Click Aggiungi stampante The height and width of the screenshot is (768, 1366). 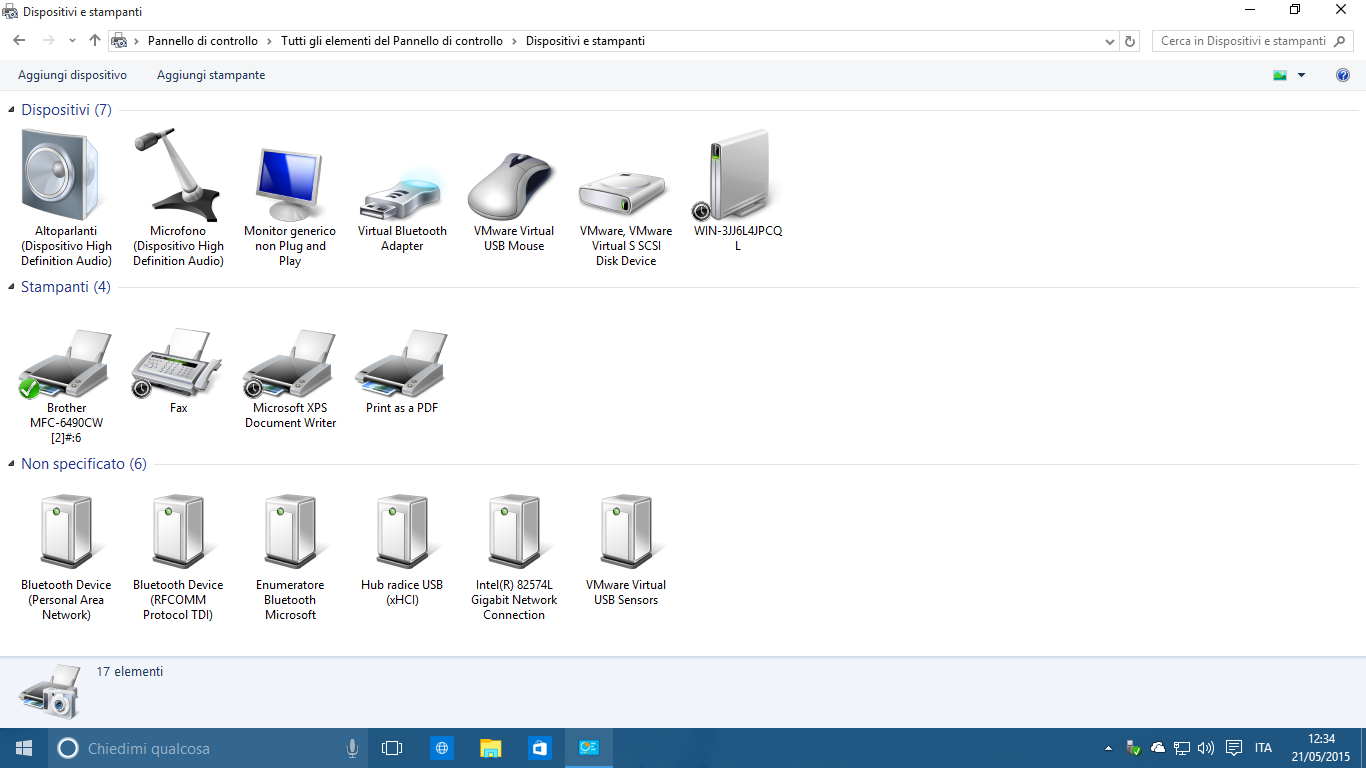coord(211,75)
